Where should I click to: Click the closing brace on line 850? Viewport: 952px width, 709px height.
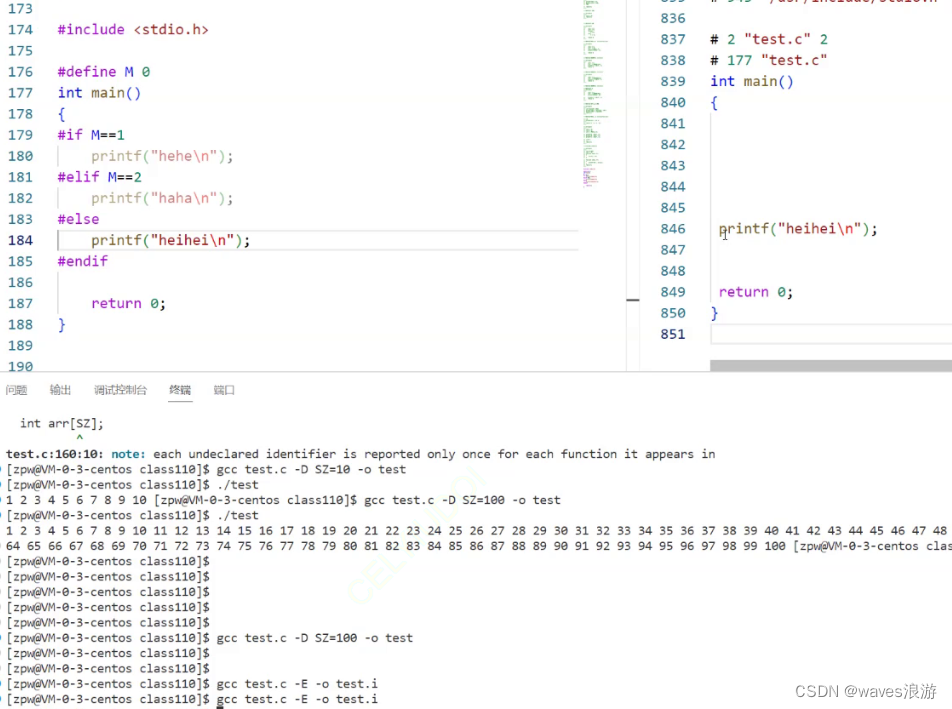pyautogui.click(x=714, y=313)
